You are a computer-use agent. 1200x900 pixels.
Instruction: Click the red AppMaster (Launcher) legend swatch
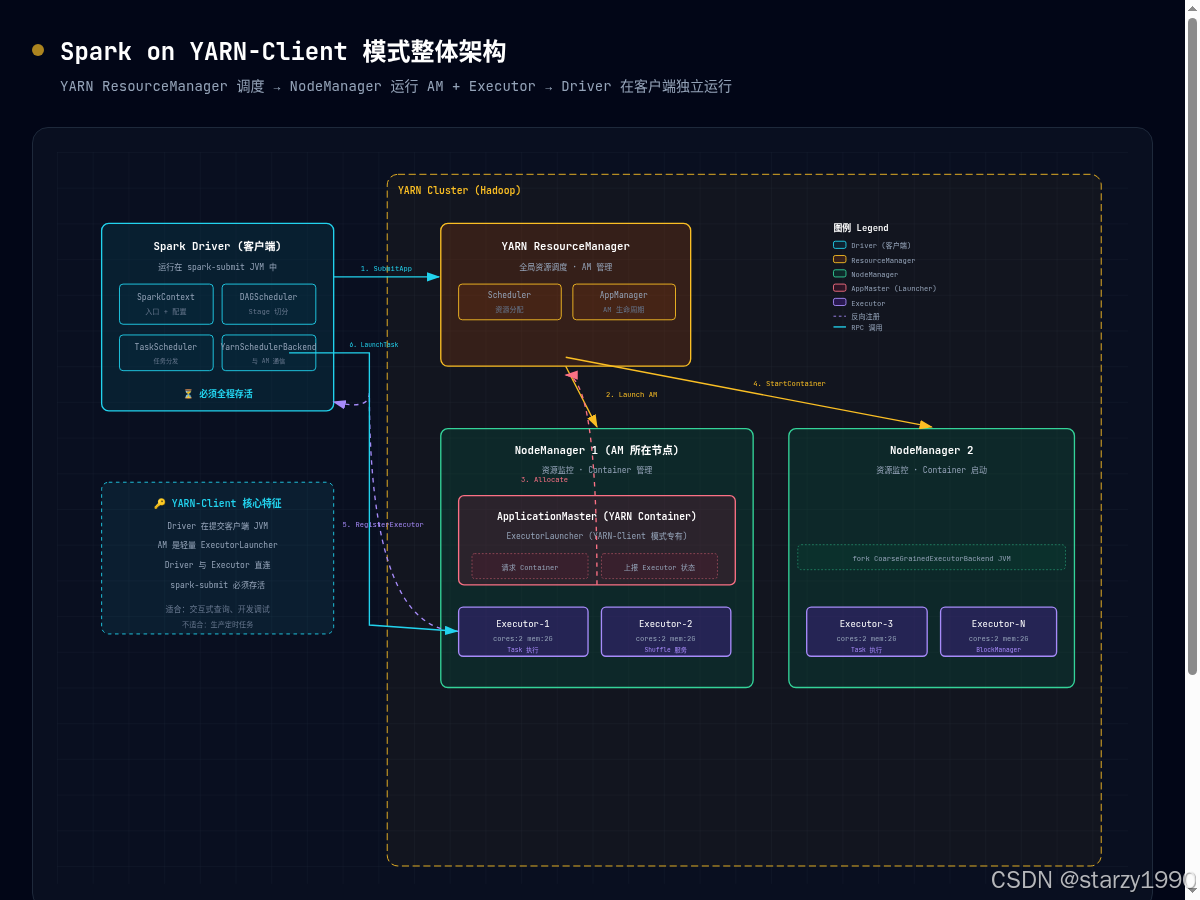coord(840,288)
